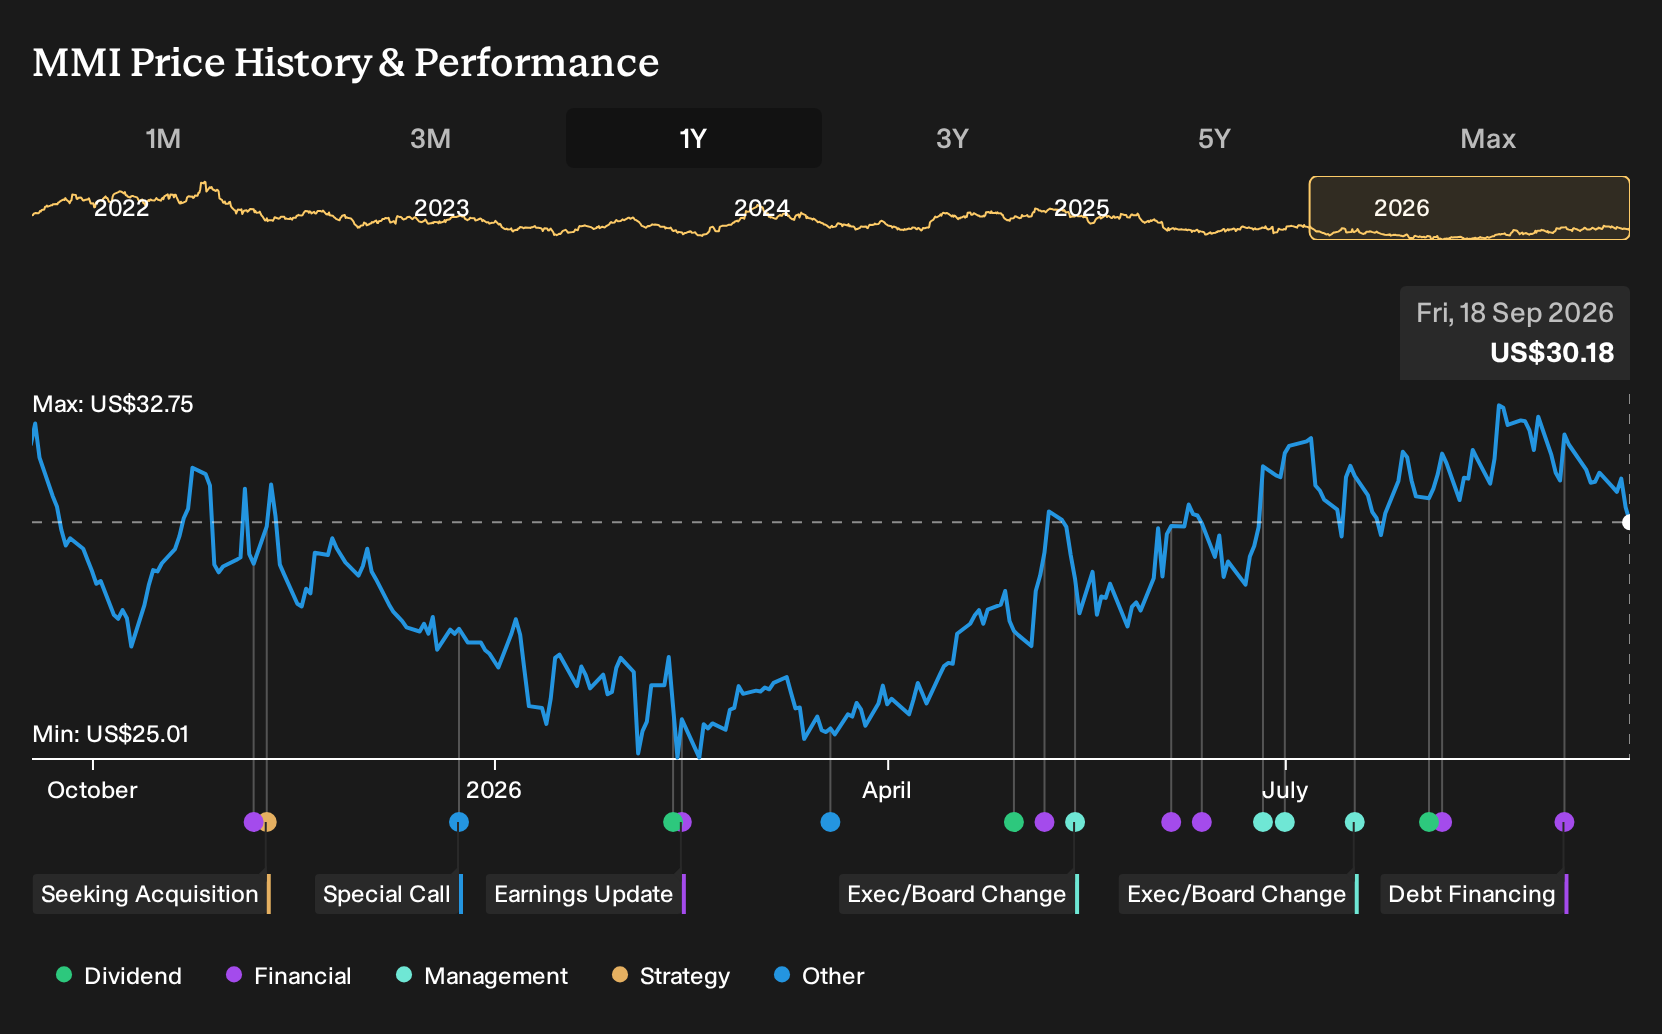Jump to 2025 on the overview chart
Image resolution: width=1662 pixels, height=1034 pixels.
1081,208
